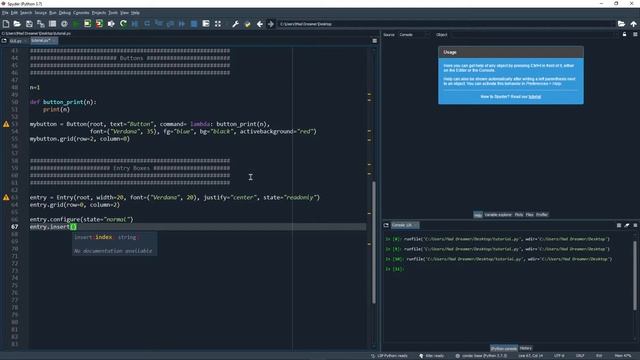Screen dimensions: 640x360
Task: Open the File menu
Action: click(5, 13)
